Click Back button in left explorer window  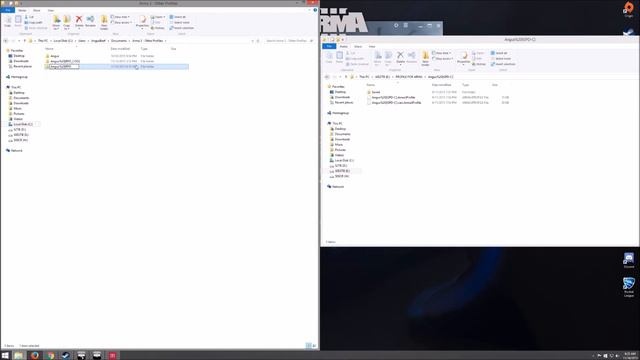coord(6,41)
